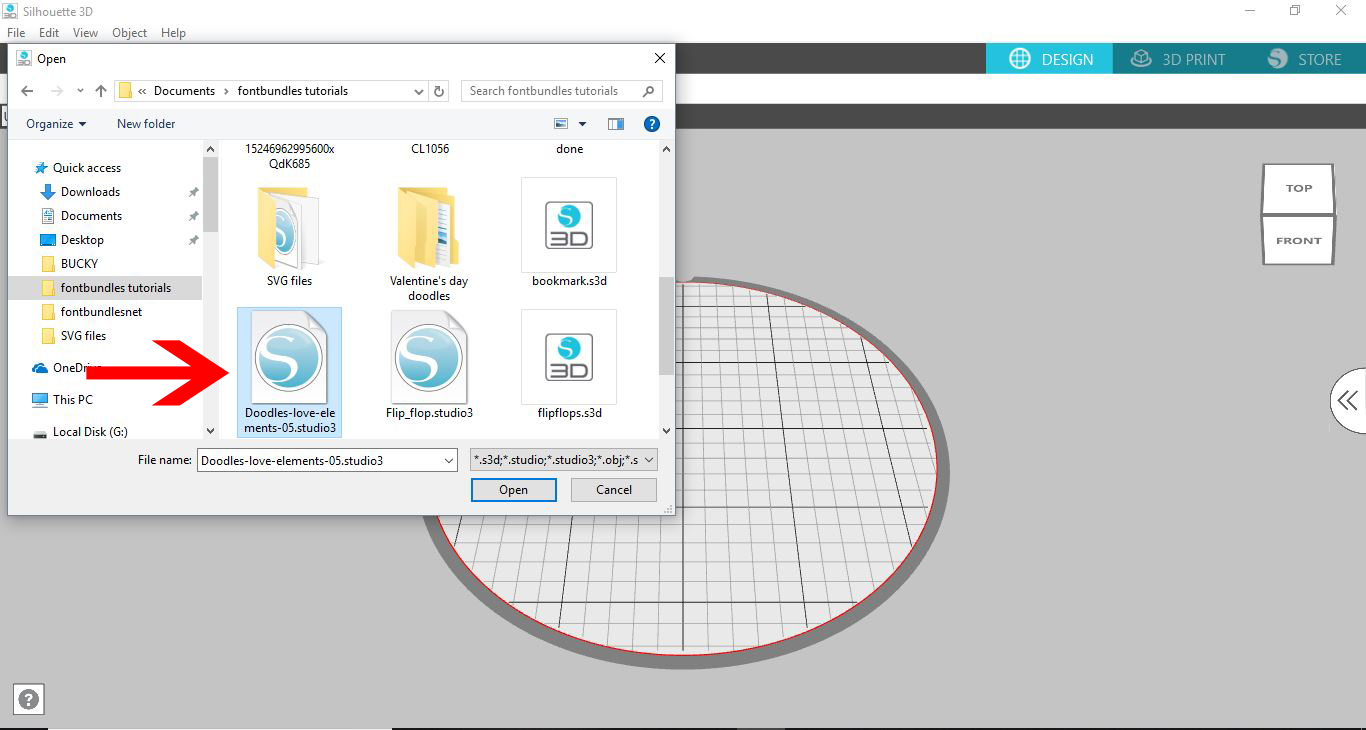Toggle the preview pane icon

(616, 124)
